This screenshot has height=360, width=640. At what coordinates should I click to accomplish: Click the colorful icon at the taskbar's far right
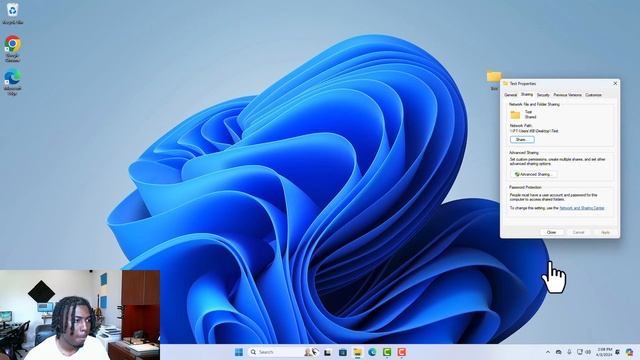pos(630,352)
